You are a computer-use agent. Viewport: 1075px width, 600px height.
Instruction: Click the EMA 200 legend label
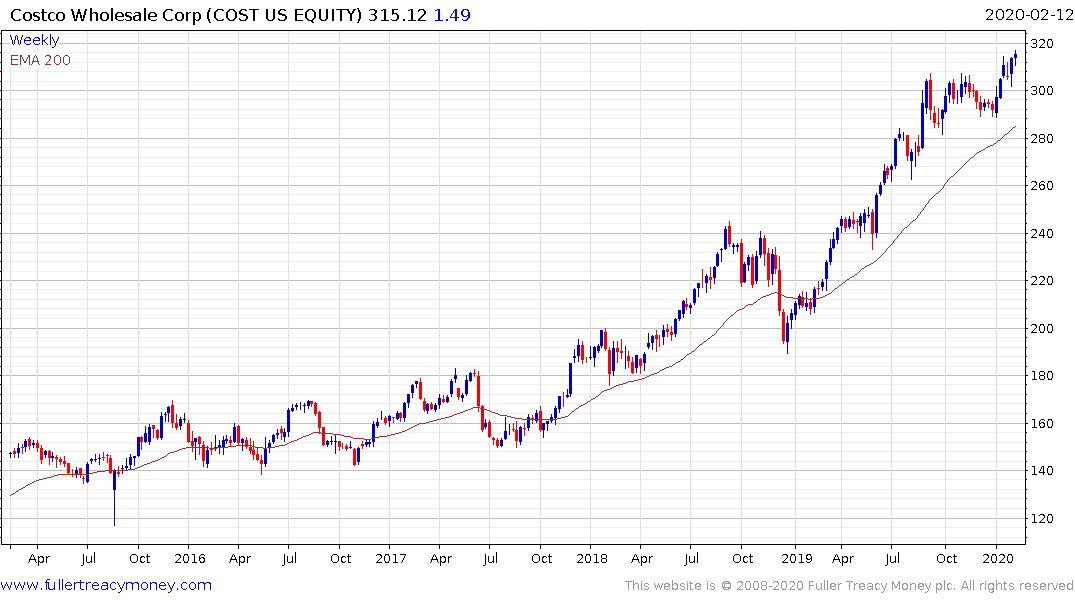(40, 60)
